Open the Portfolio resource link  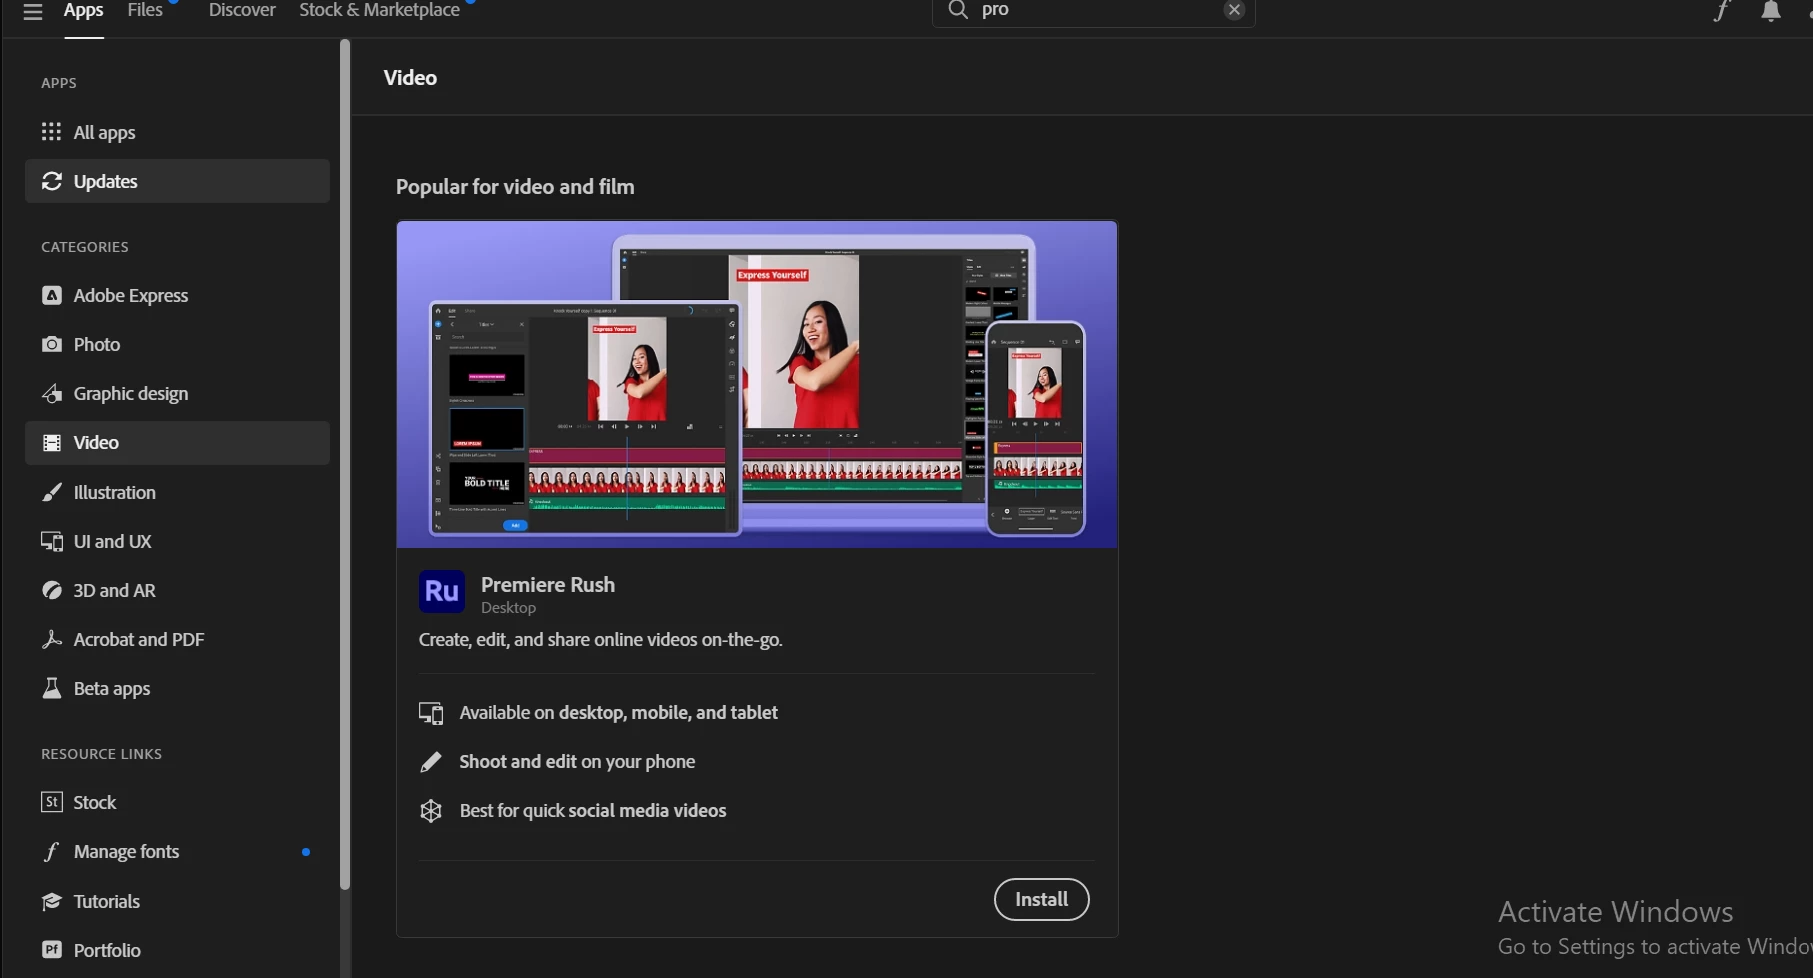(x=178, y=950)
